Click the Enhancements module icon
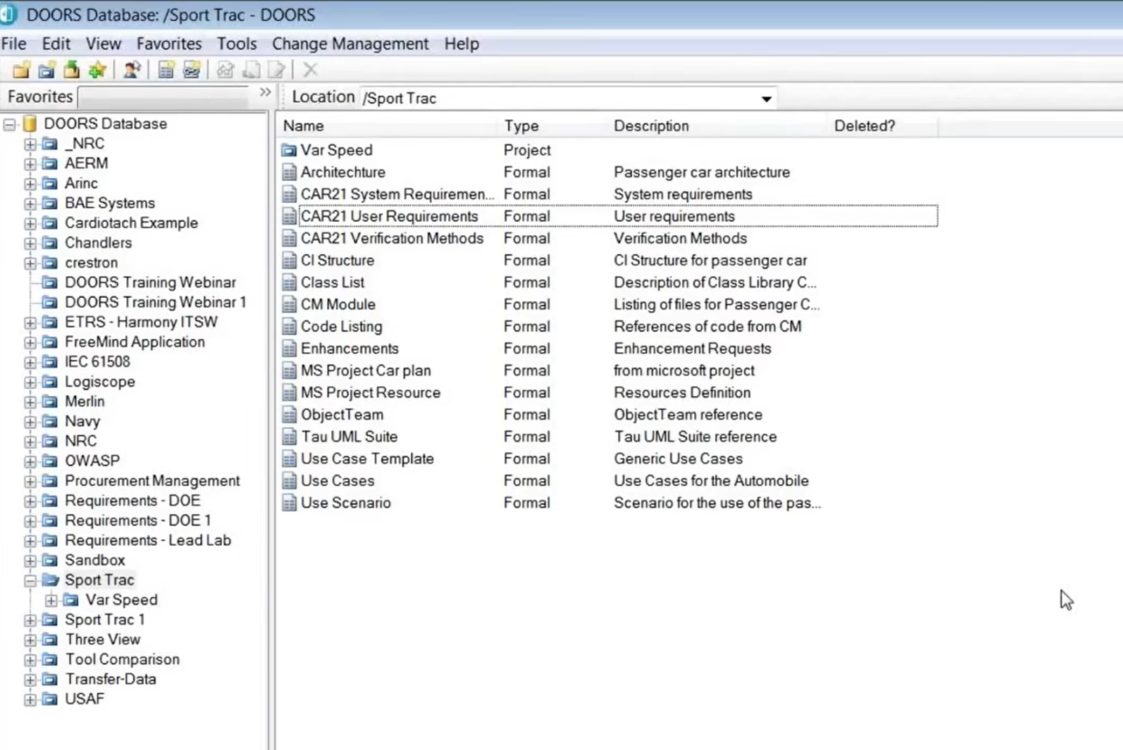Viewport: 1123px width, 750px height. tap(289, 349)
